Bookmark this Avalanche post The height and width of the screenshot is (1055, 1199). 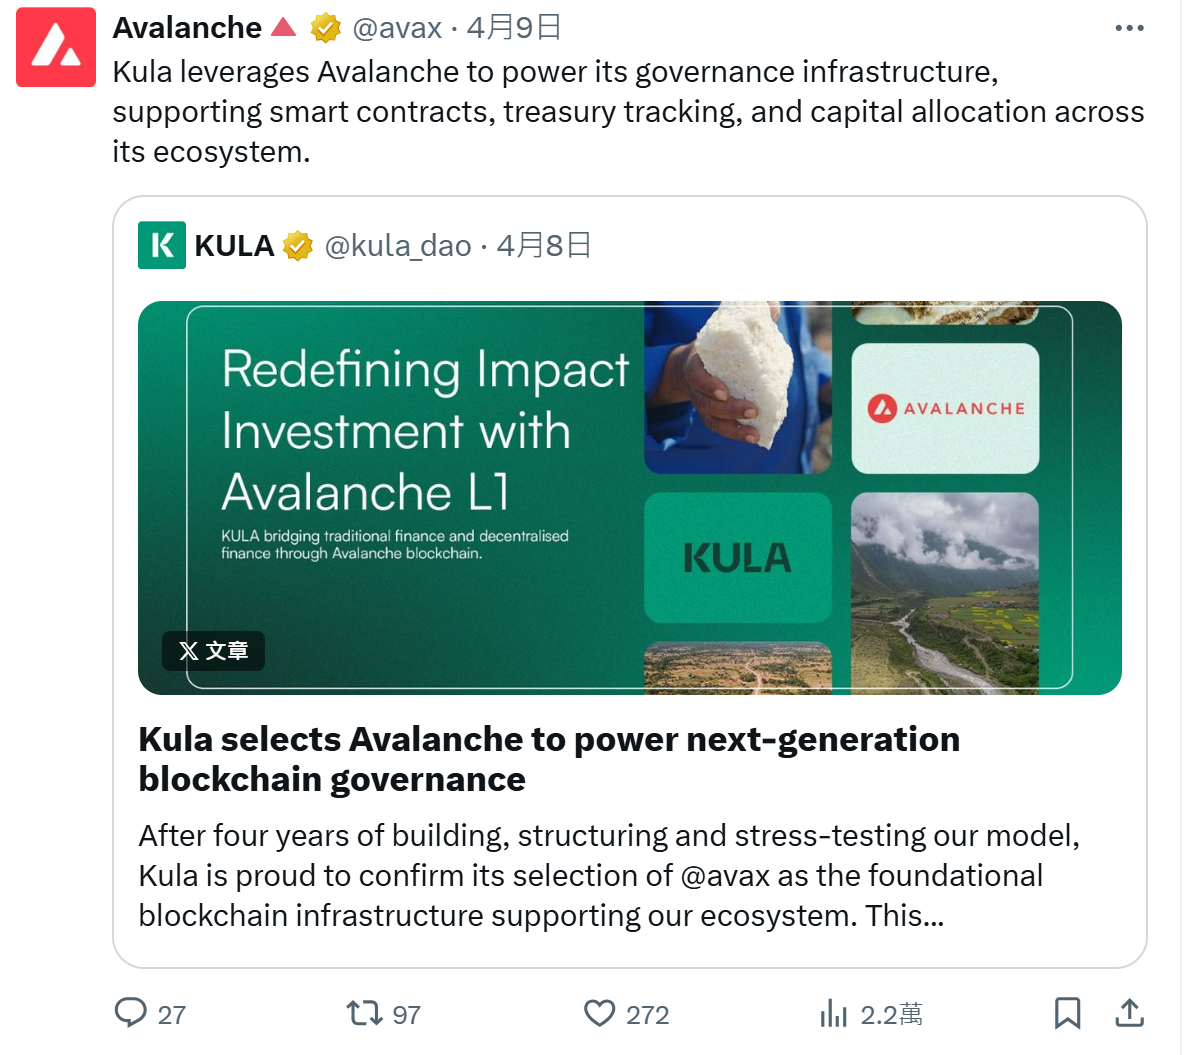point(1067,1013)
